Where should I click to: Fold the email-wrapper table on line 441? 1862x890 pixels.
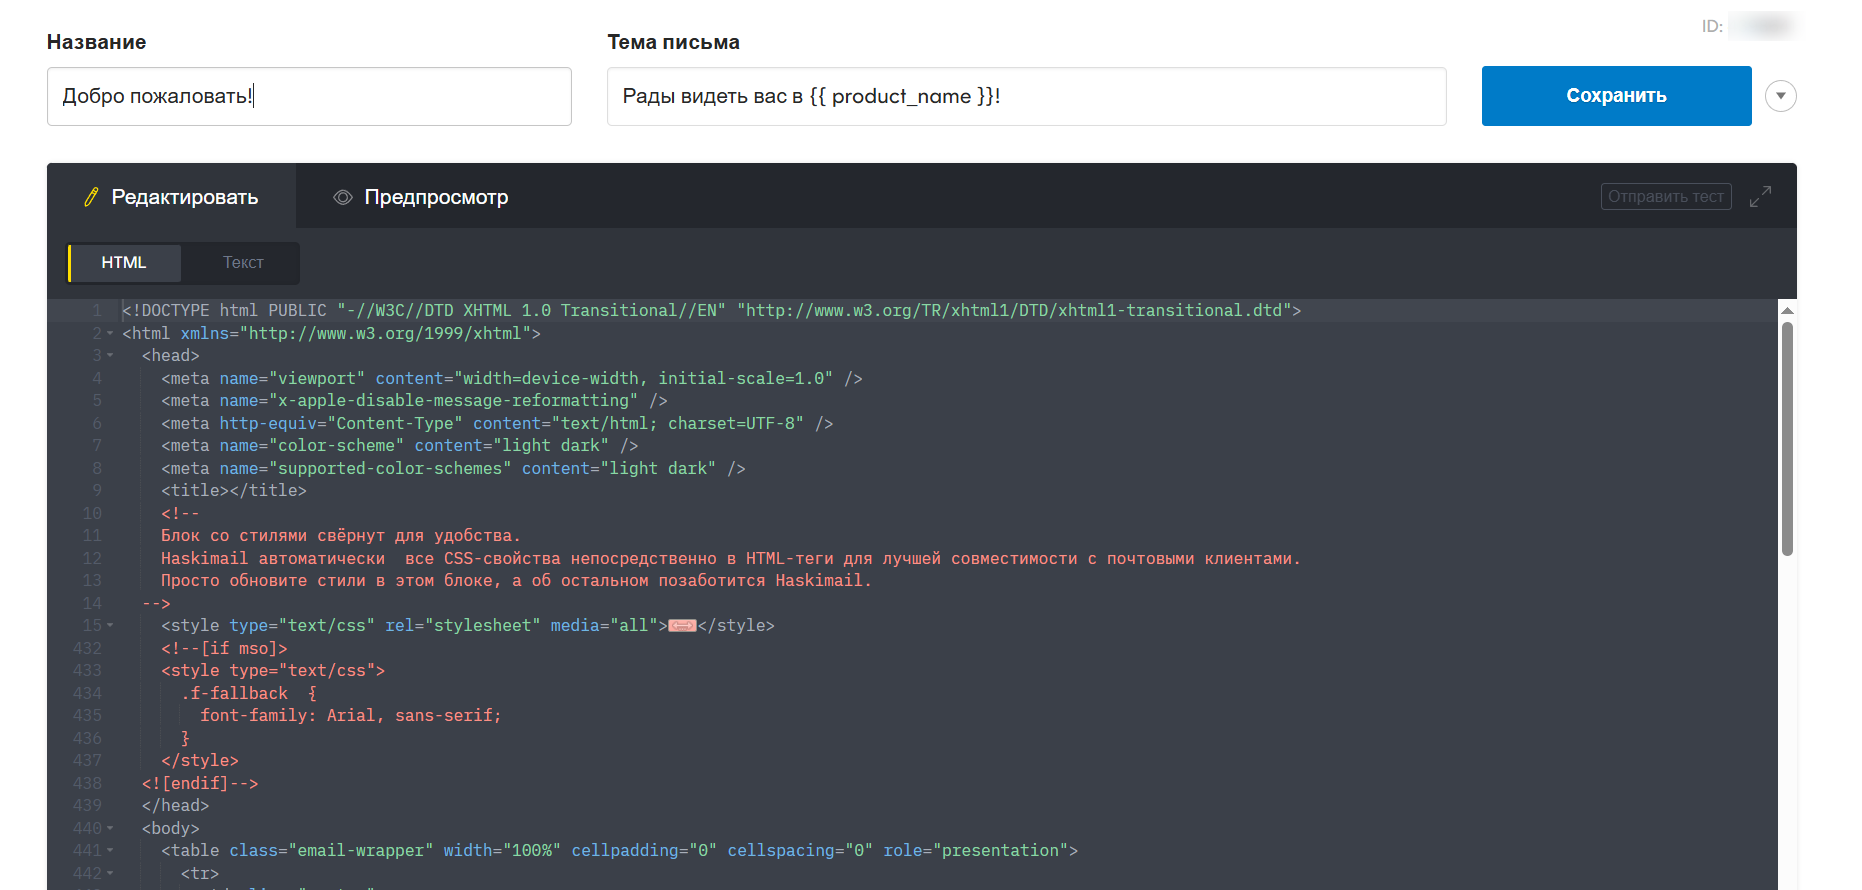(x=110, y=851)
